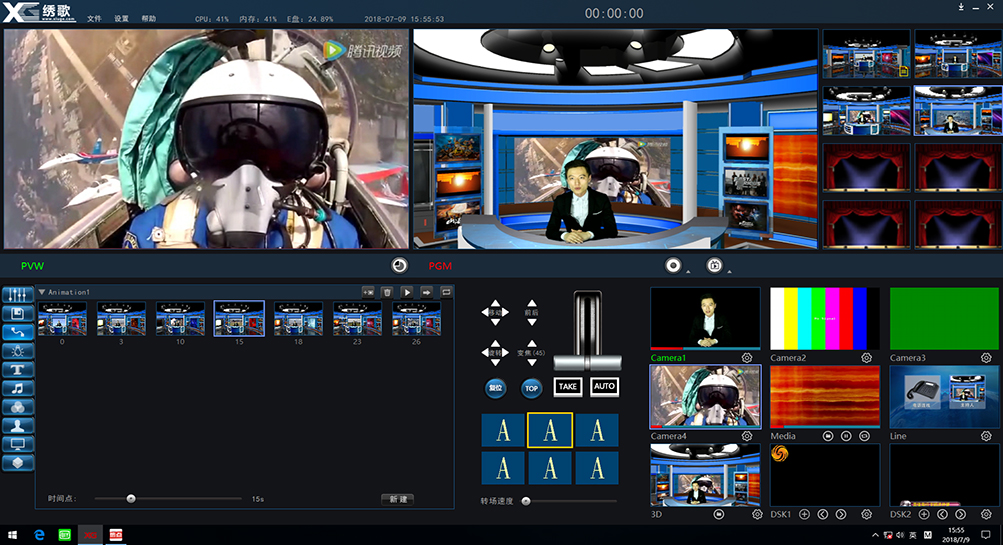1003x545 pixels.
Task: Open the 文件 (File) menu
Action: point(94,19)
